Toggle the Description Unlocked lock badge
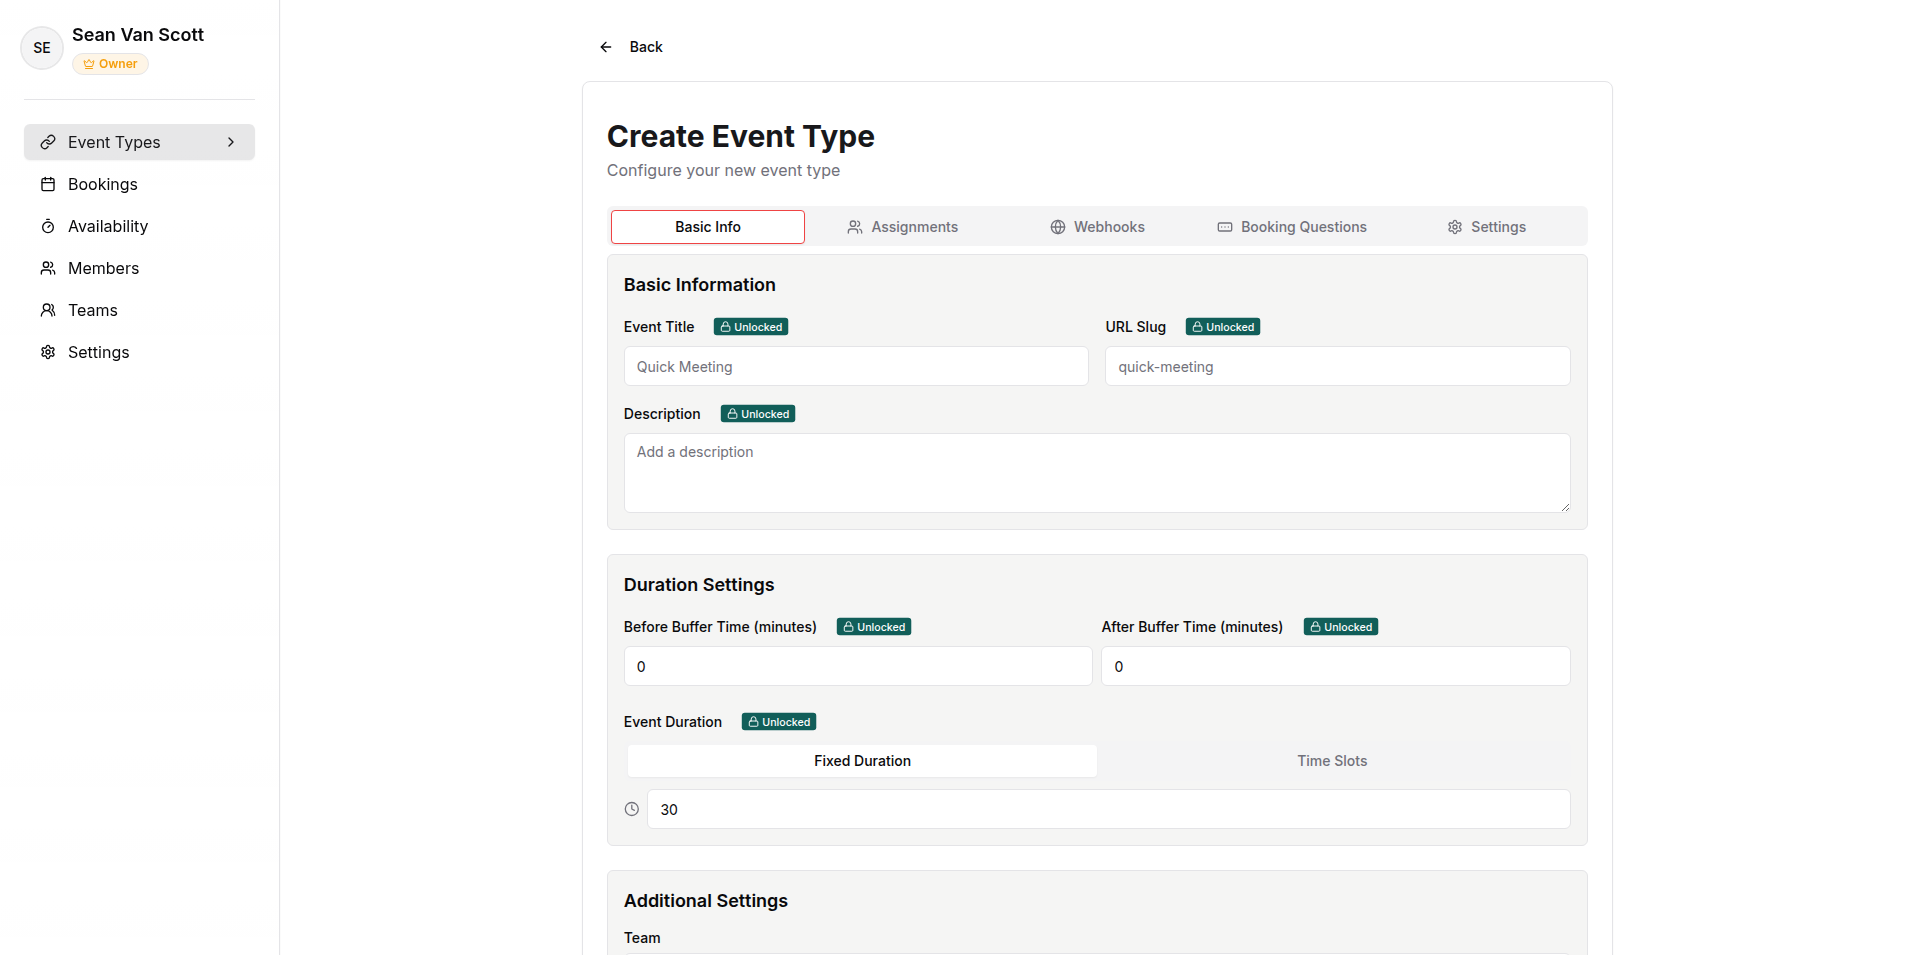1907x955 pixels. pos(758,414)
